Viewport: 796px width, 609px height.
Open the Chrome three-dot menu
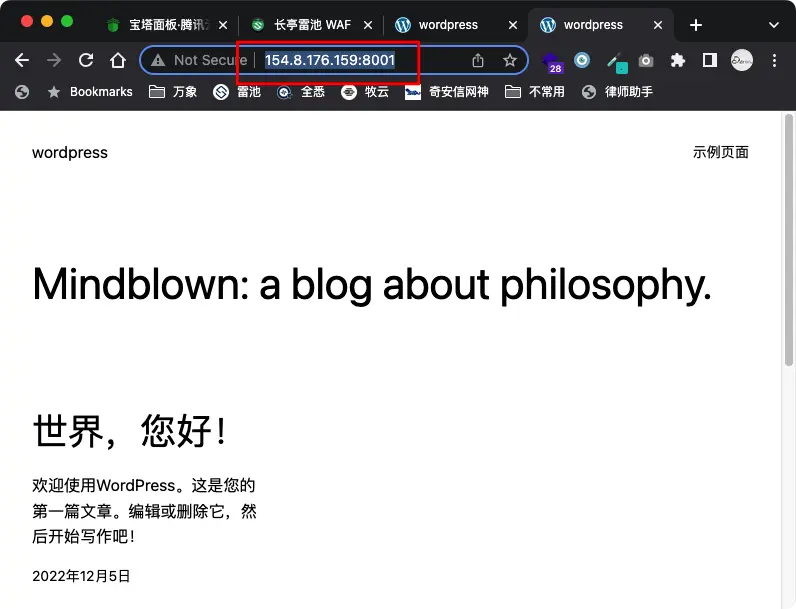[x=774, y=60]
